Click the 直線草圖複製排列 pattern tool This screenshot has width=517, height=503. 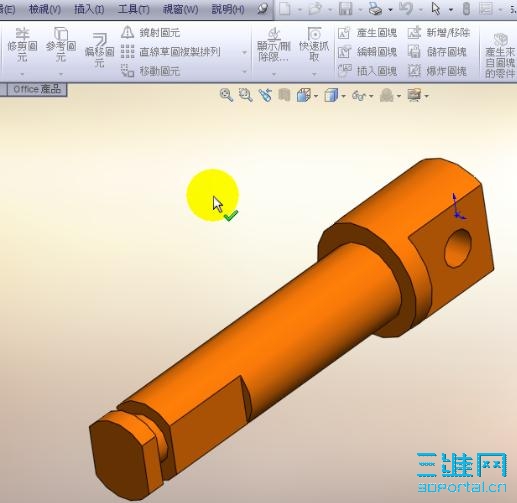pos(170,52)
